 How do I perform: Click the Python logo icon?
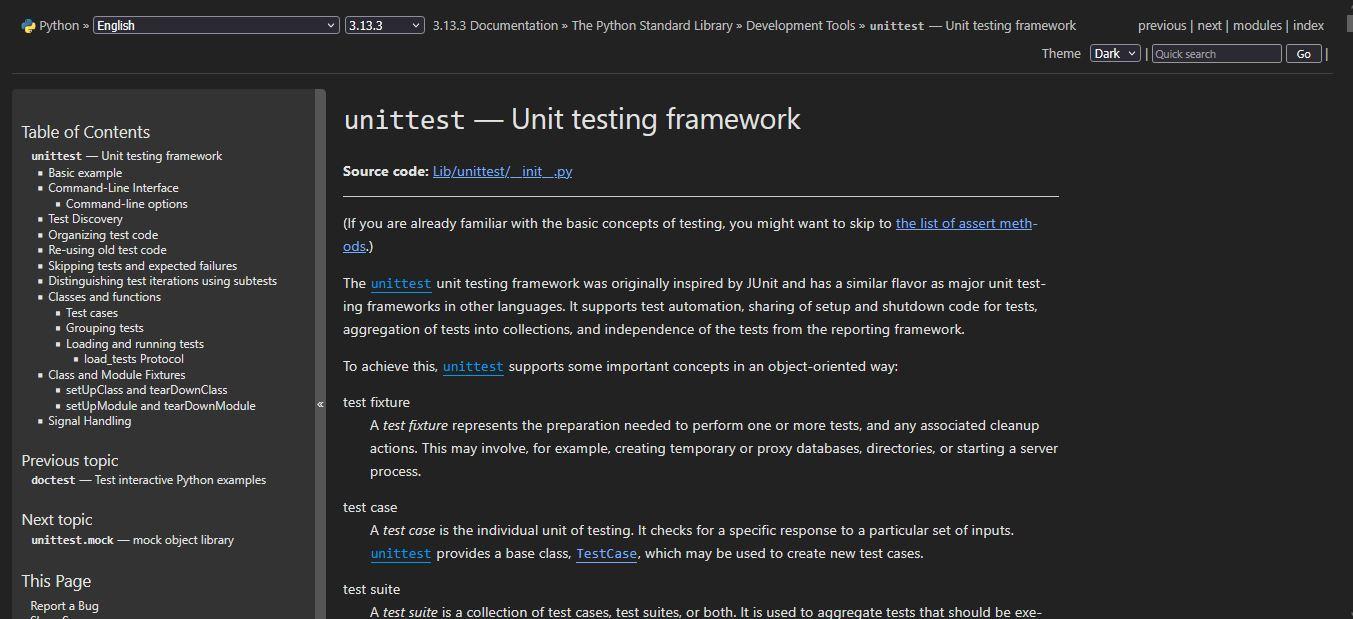click(x=28, y=26)
